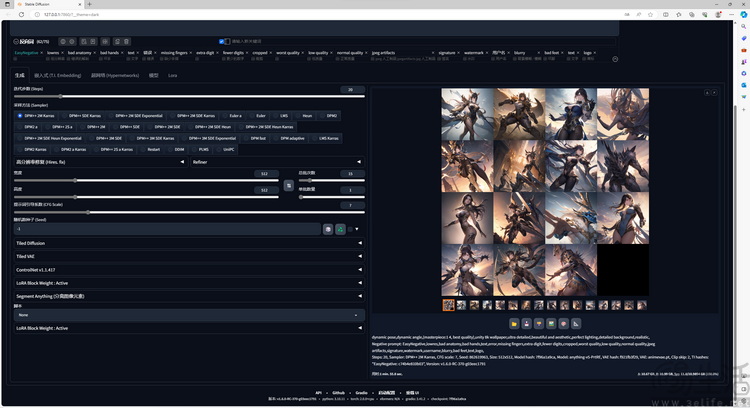This screenshot has width=750, height=408.
Task: Open the Github link in the footer
Action: 340,392
